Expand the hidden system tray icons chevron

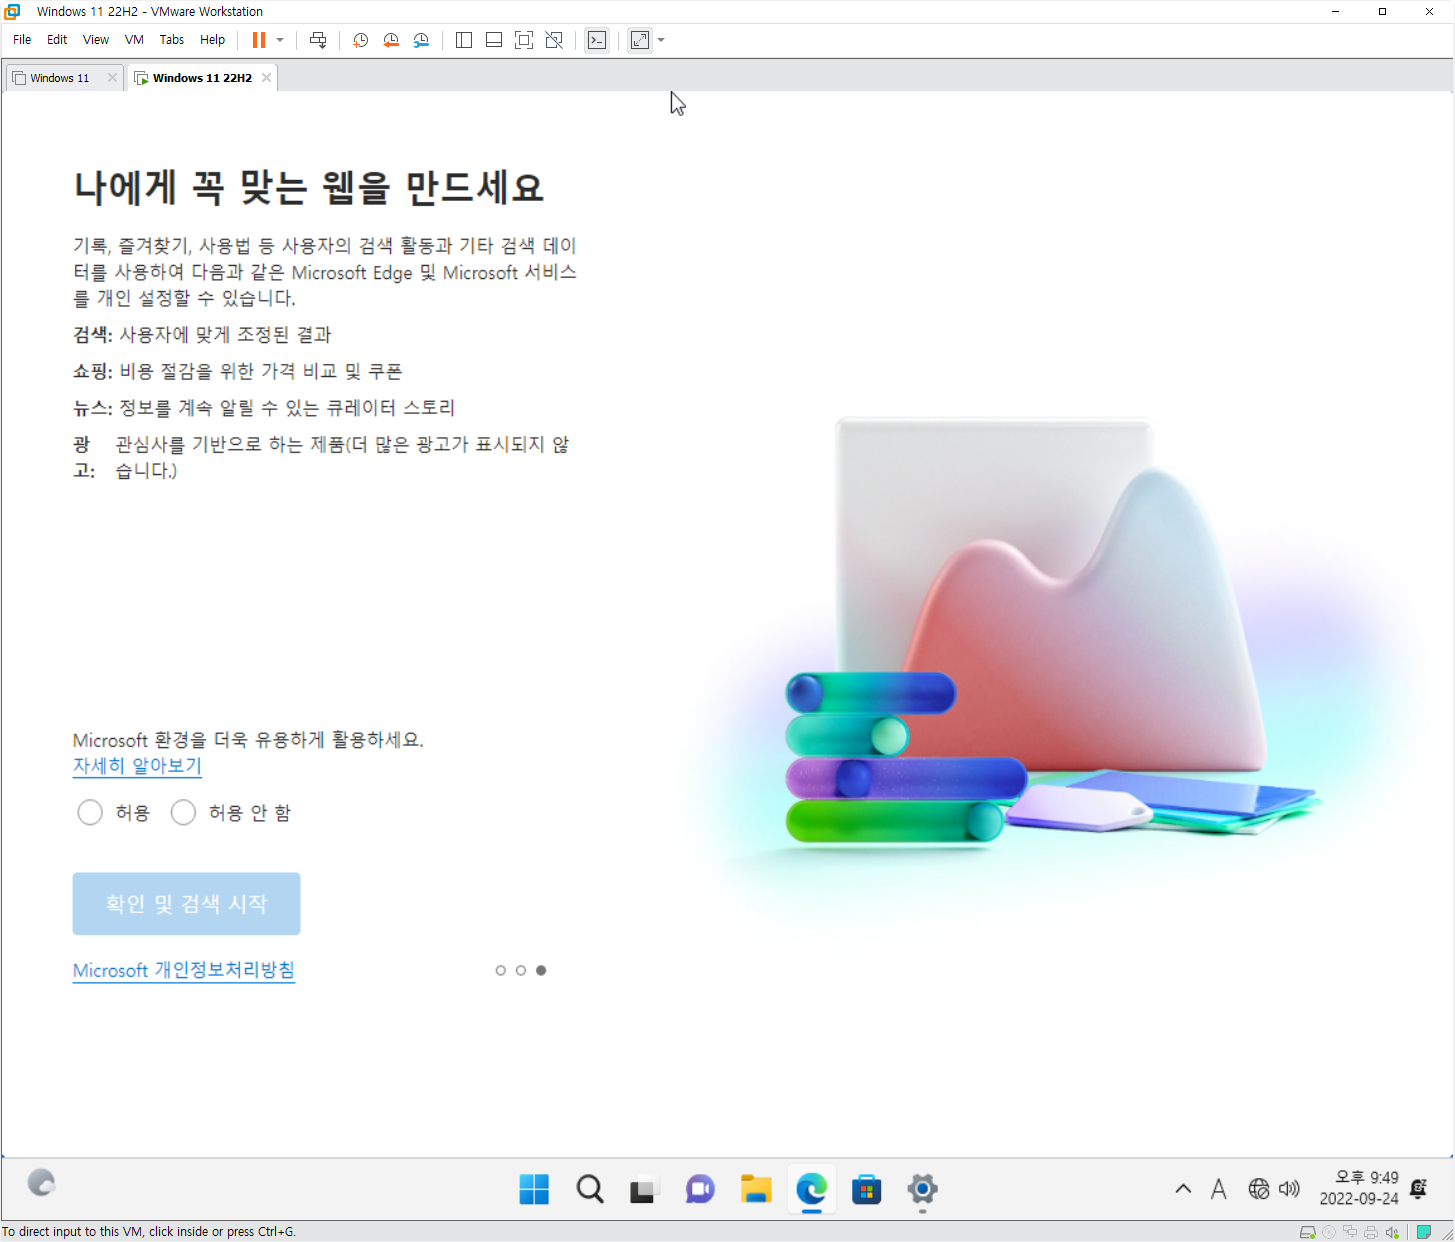point(1183,1189)
